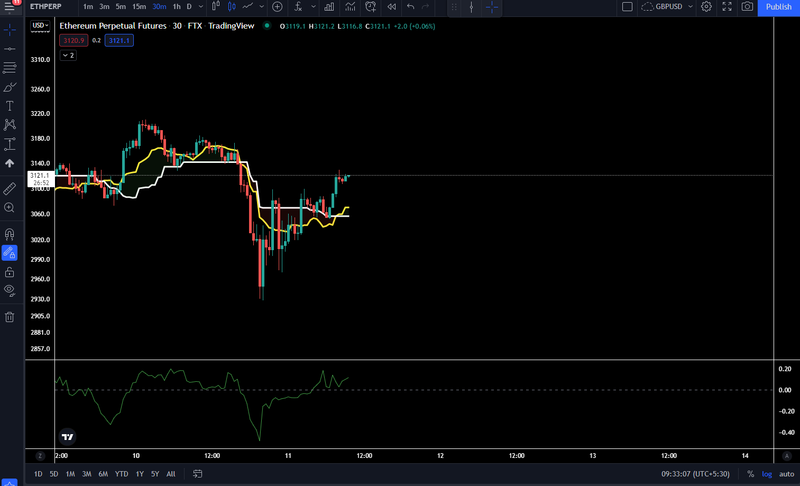Toggle lock all drawing tools
The width and height of the screenshot is (800, 486).
click(9, 272)
